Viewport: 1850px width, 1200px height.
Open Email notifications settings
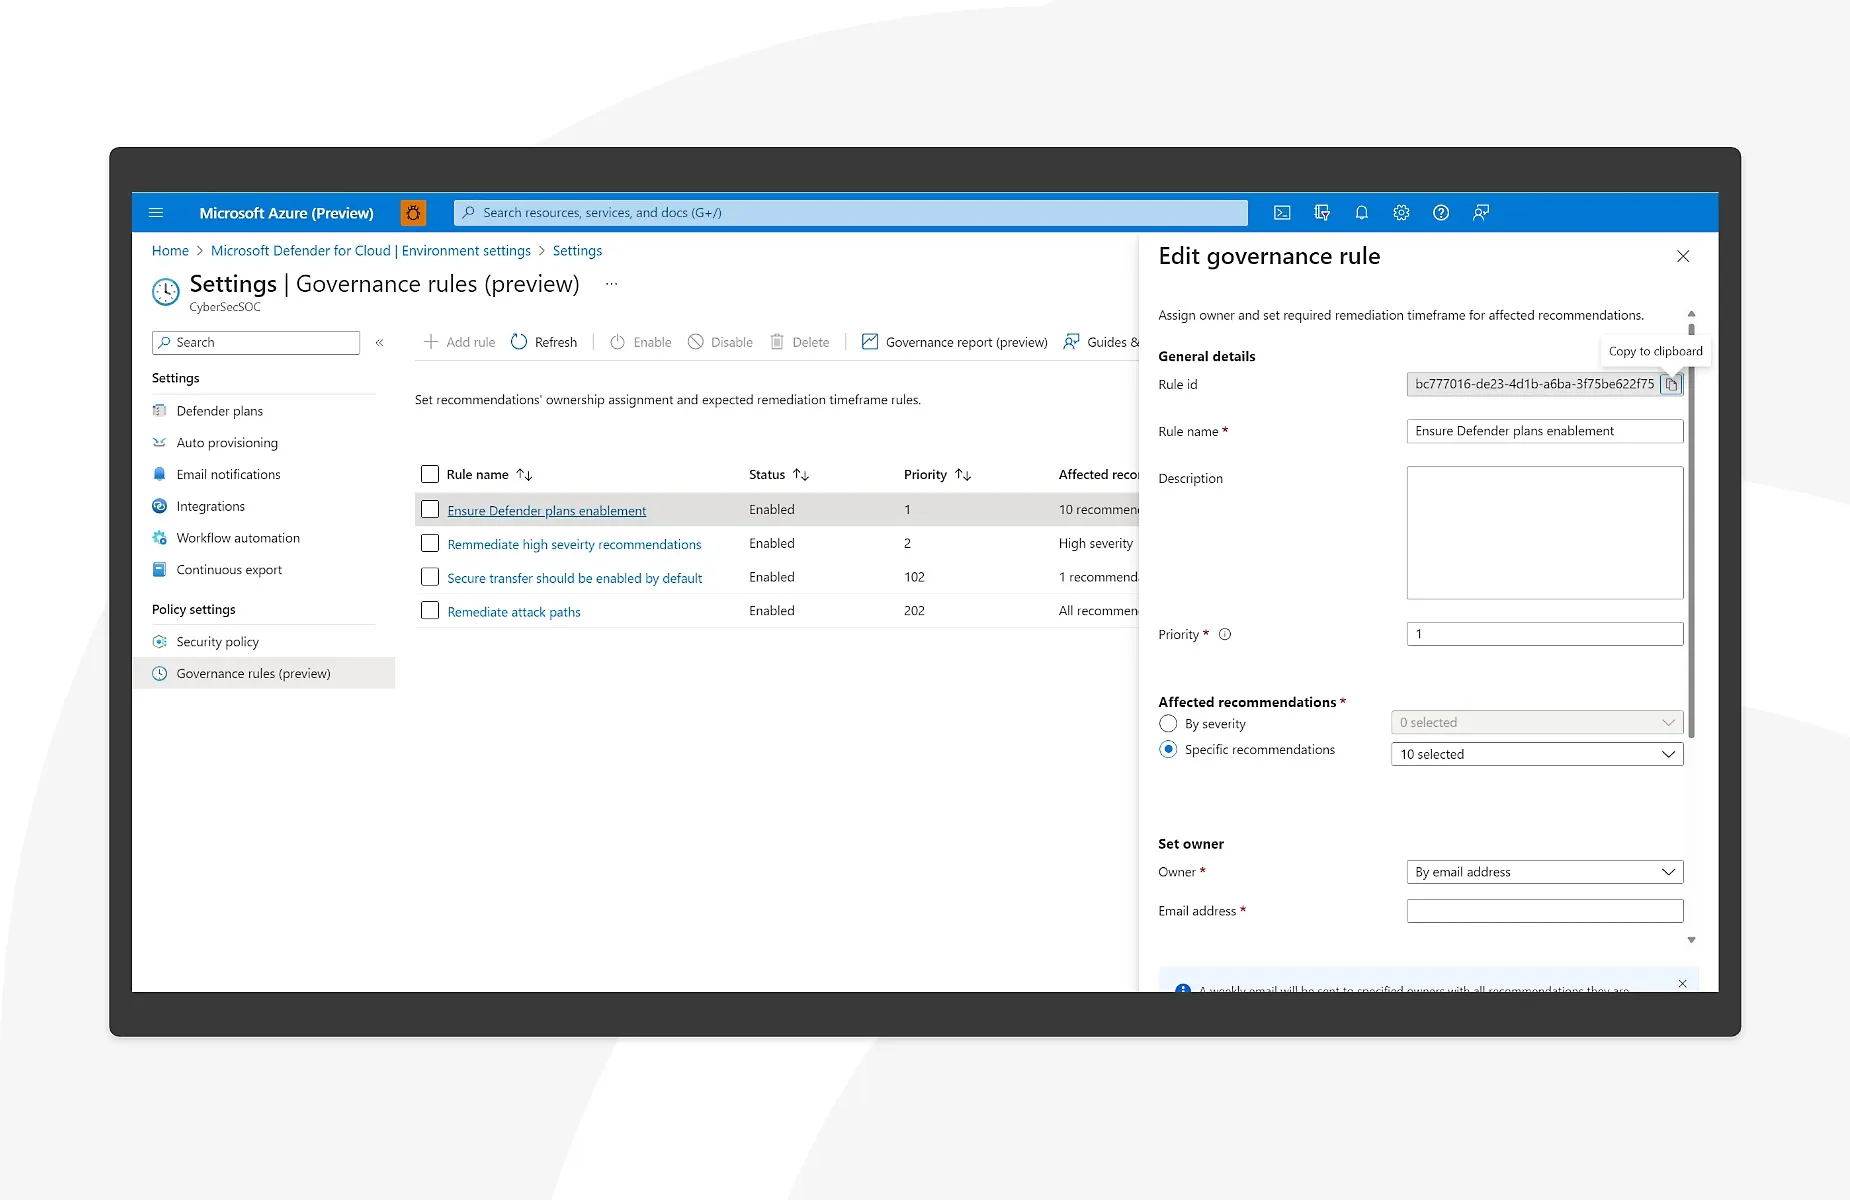pyautogui.click(x=228, y=475)
